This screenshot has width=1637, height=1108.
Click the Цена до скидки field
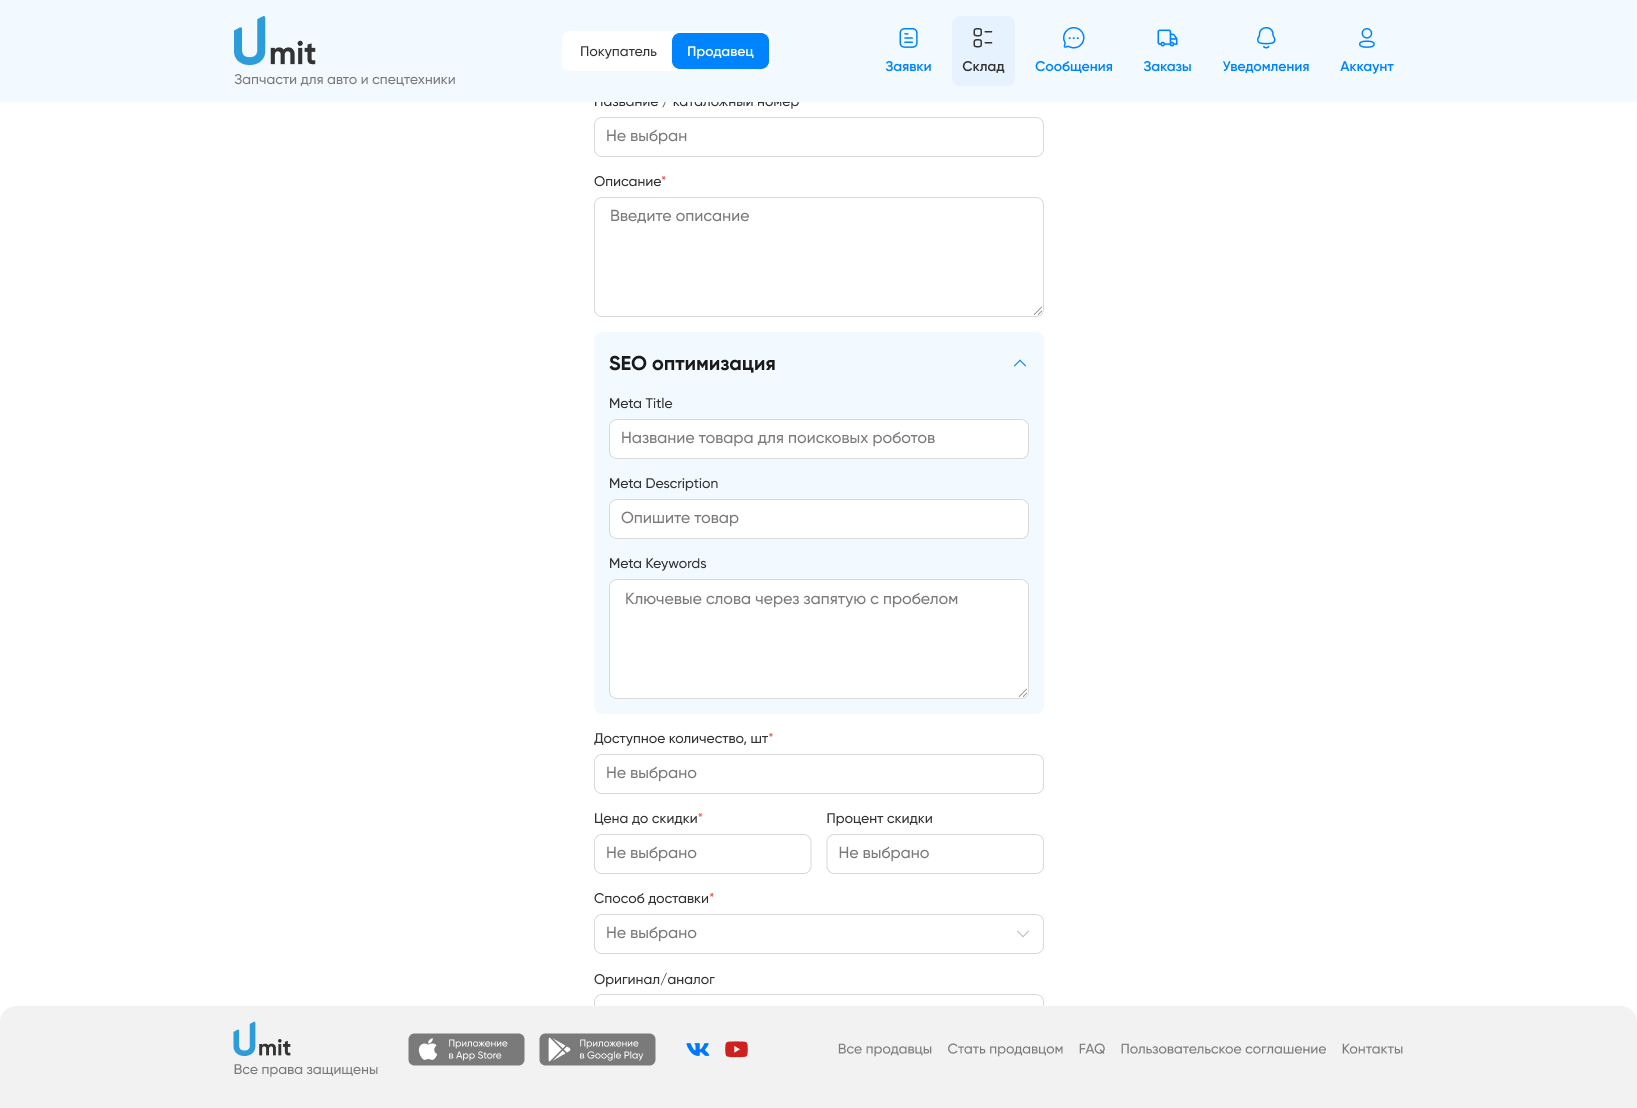(702, 854)
